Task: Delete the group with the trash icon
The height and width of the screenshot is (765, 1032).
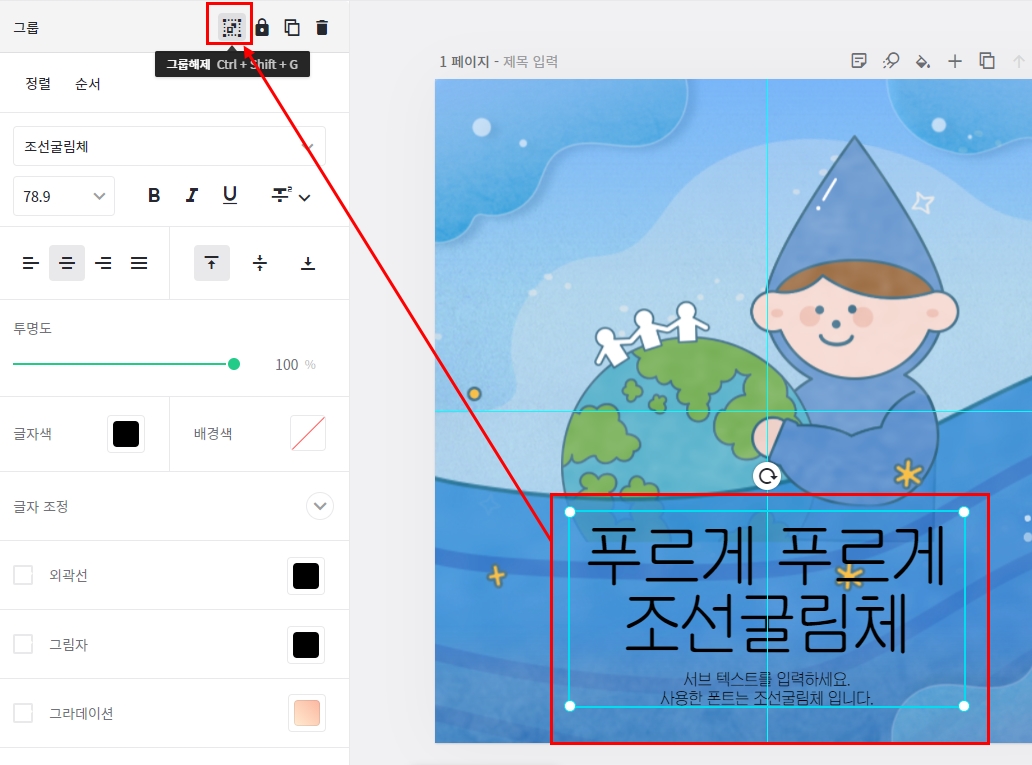Action: coord(322,27)
